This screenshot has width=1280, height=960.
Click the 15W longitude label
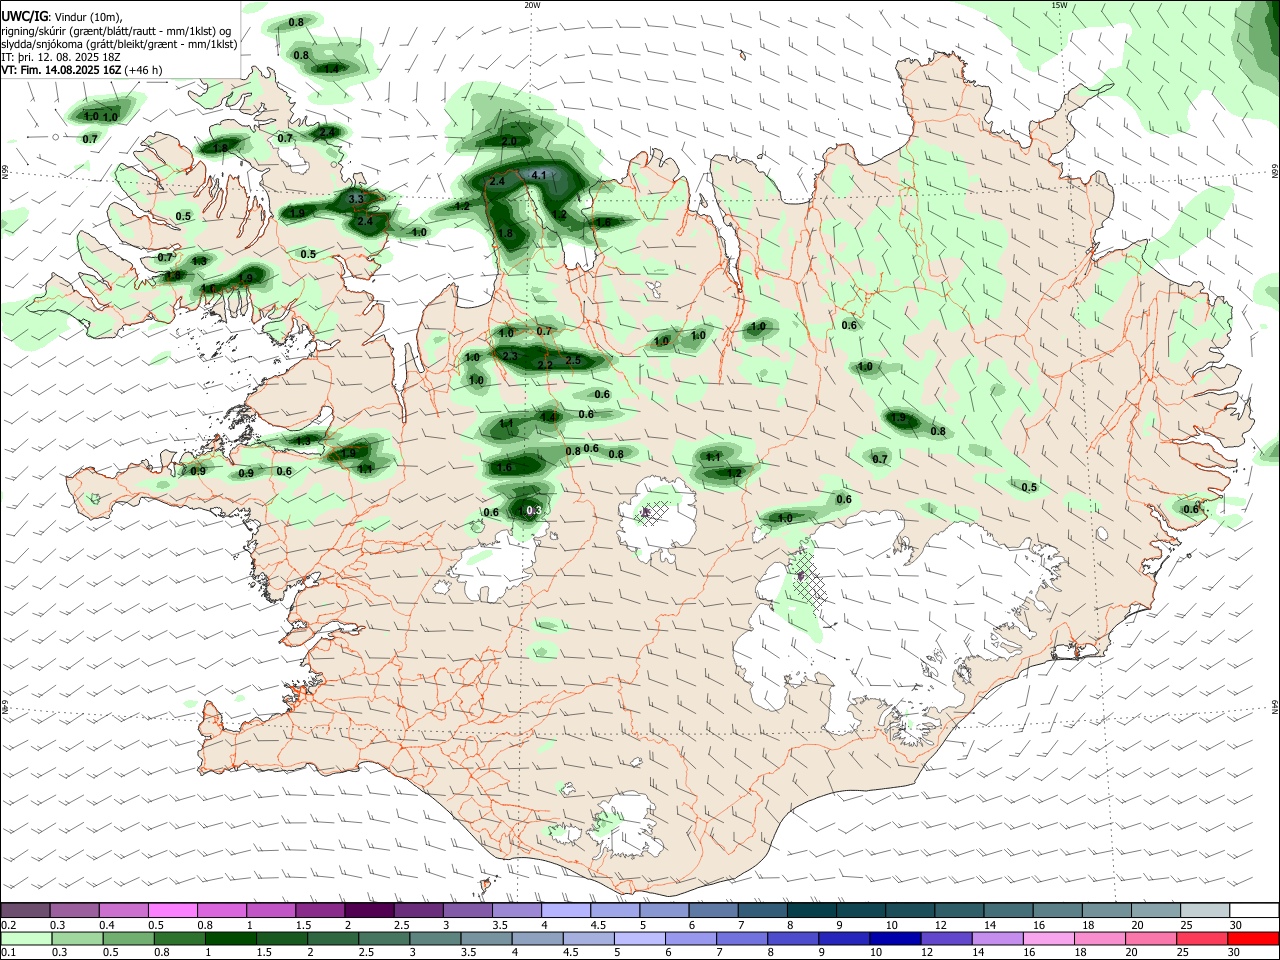(1059, 5)
